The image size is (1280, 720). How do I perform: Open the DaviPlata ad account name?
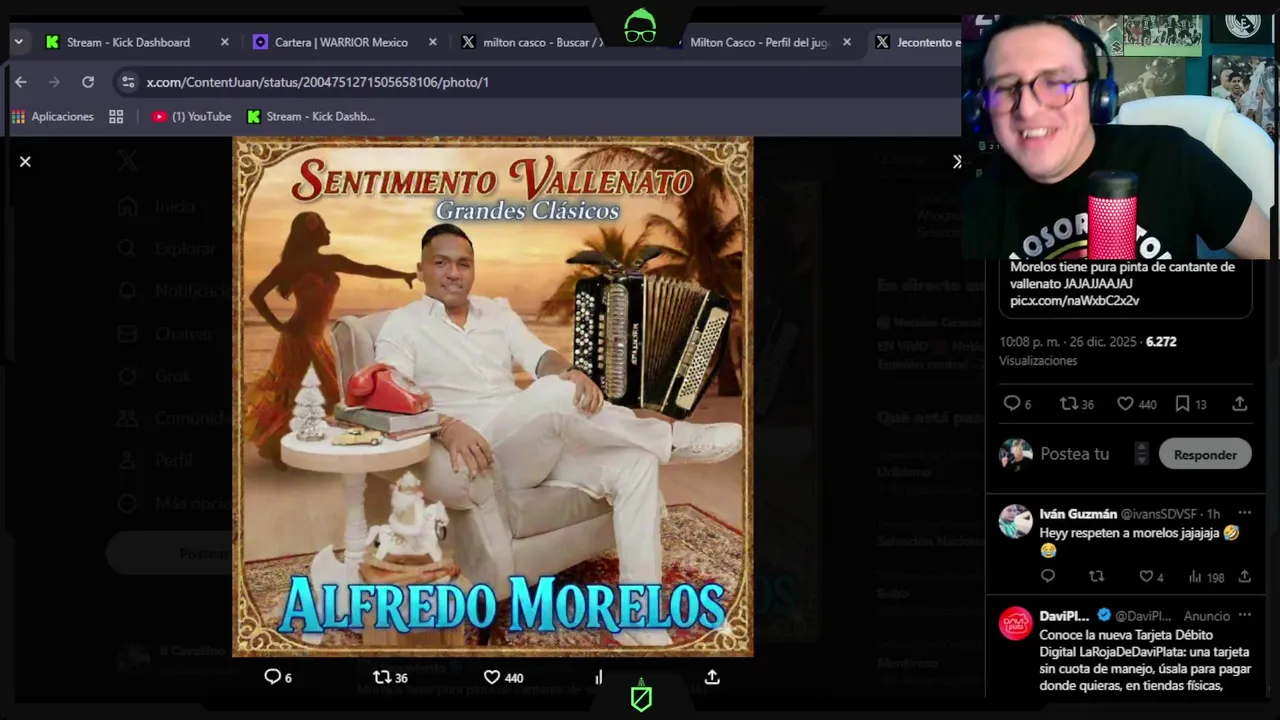point(1064,616)
